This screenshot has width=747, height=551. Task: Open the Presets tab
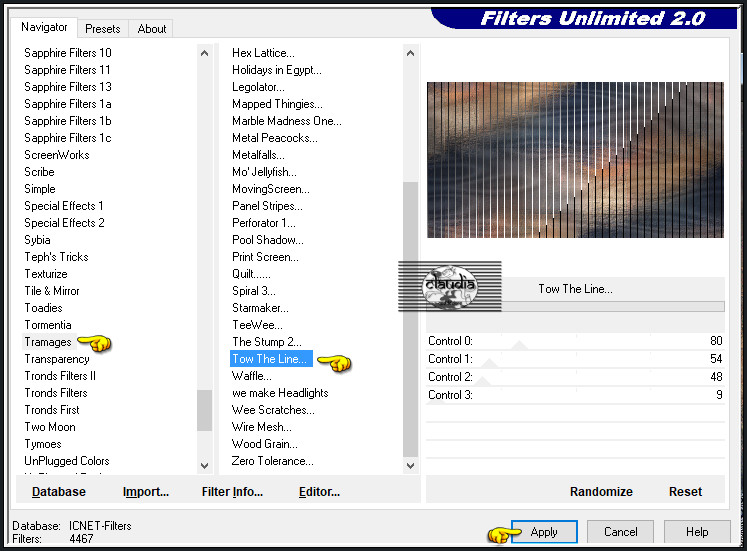103,29
